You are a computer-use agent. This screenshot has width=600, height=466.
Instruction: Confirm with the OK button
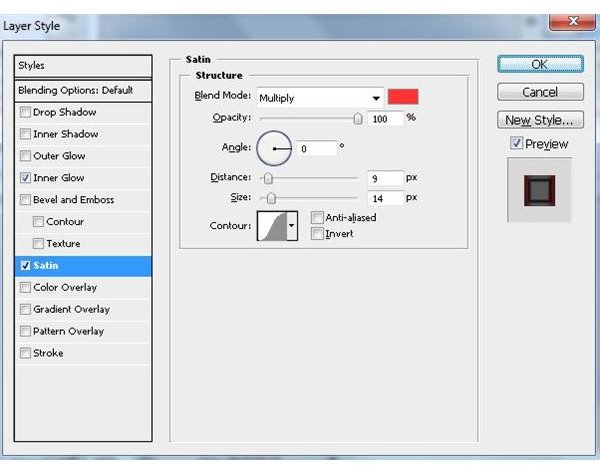[540, 64]
